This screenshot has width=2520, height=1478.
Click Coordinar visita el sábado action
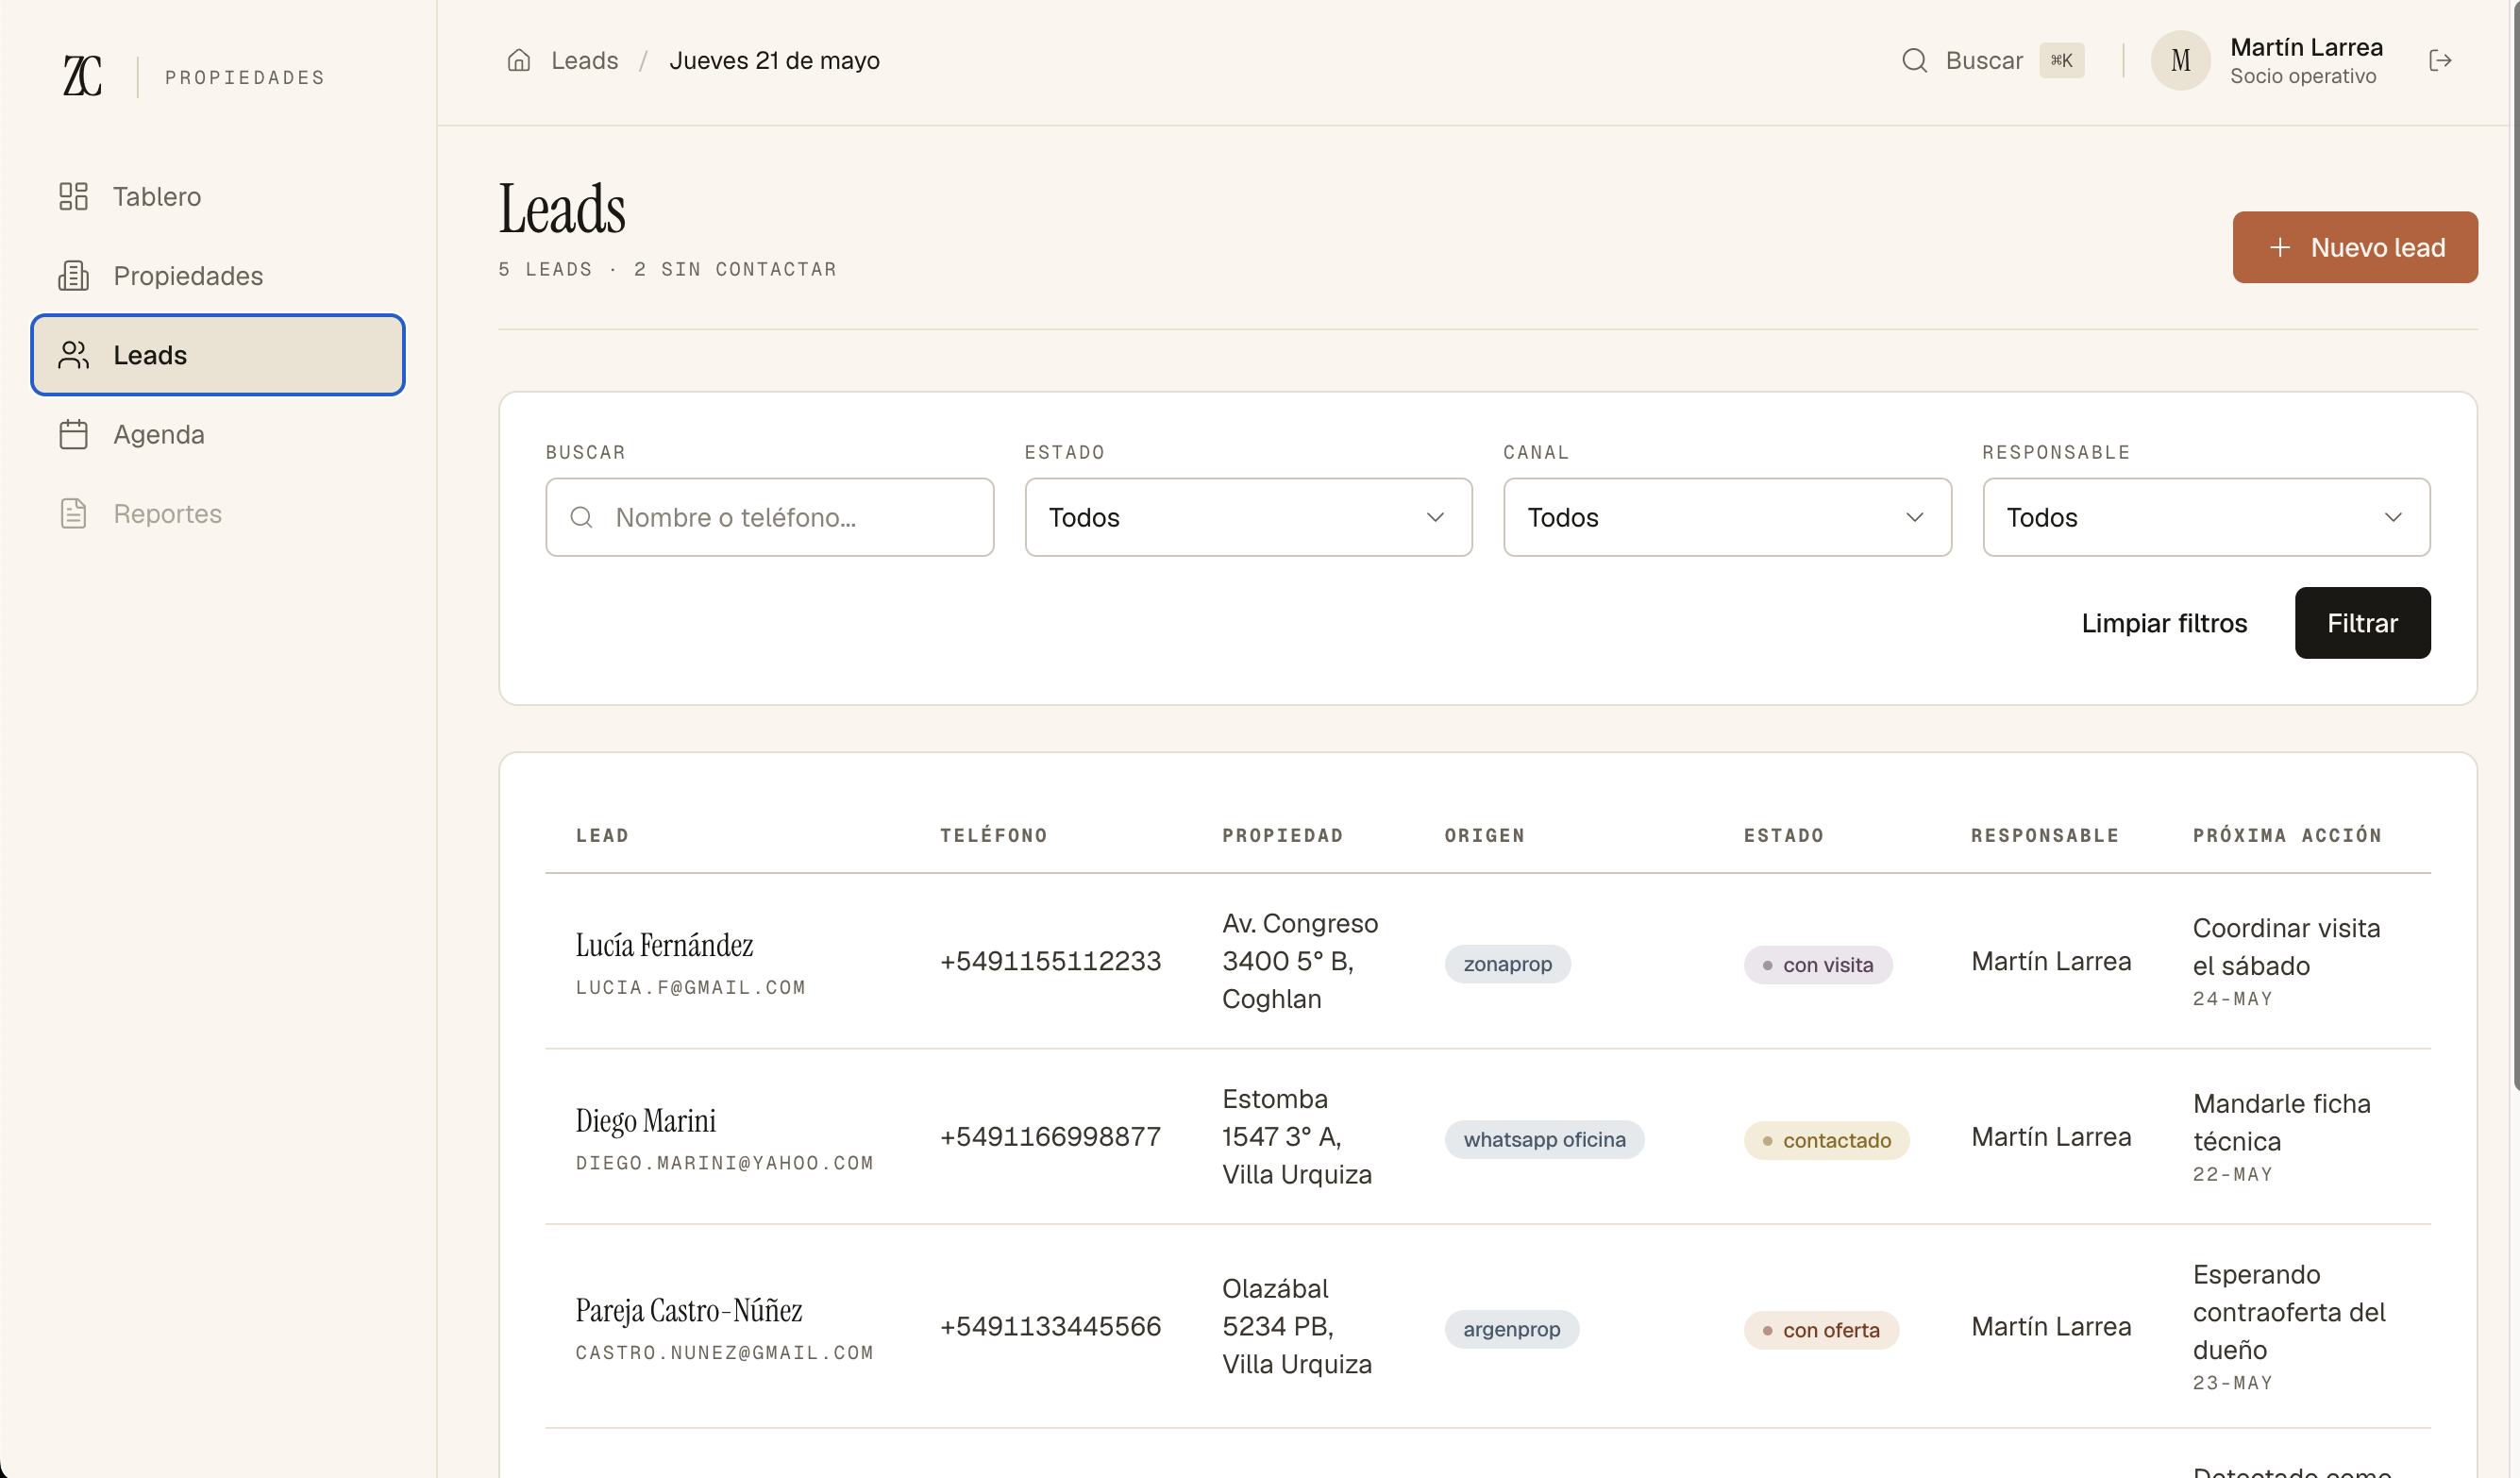[x=2286, y=947]
